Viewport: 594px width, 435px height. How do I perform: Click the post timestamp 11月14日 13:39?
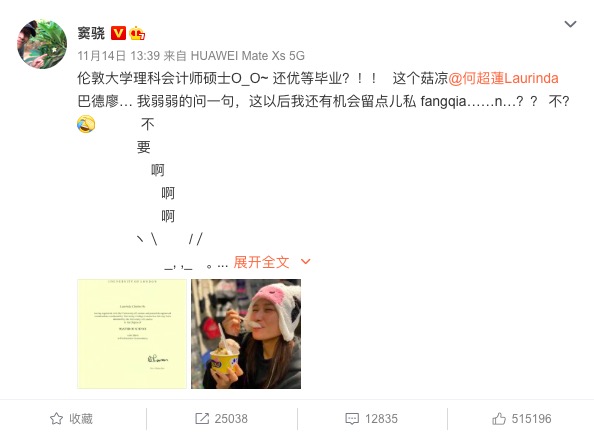coord(119,56)
